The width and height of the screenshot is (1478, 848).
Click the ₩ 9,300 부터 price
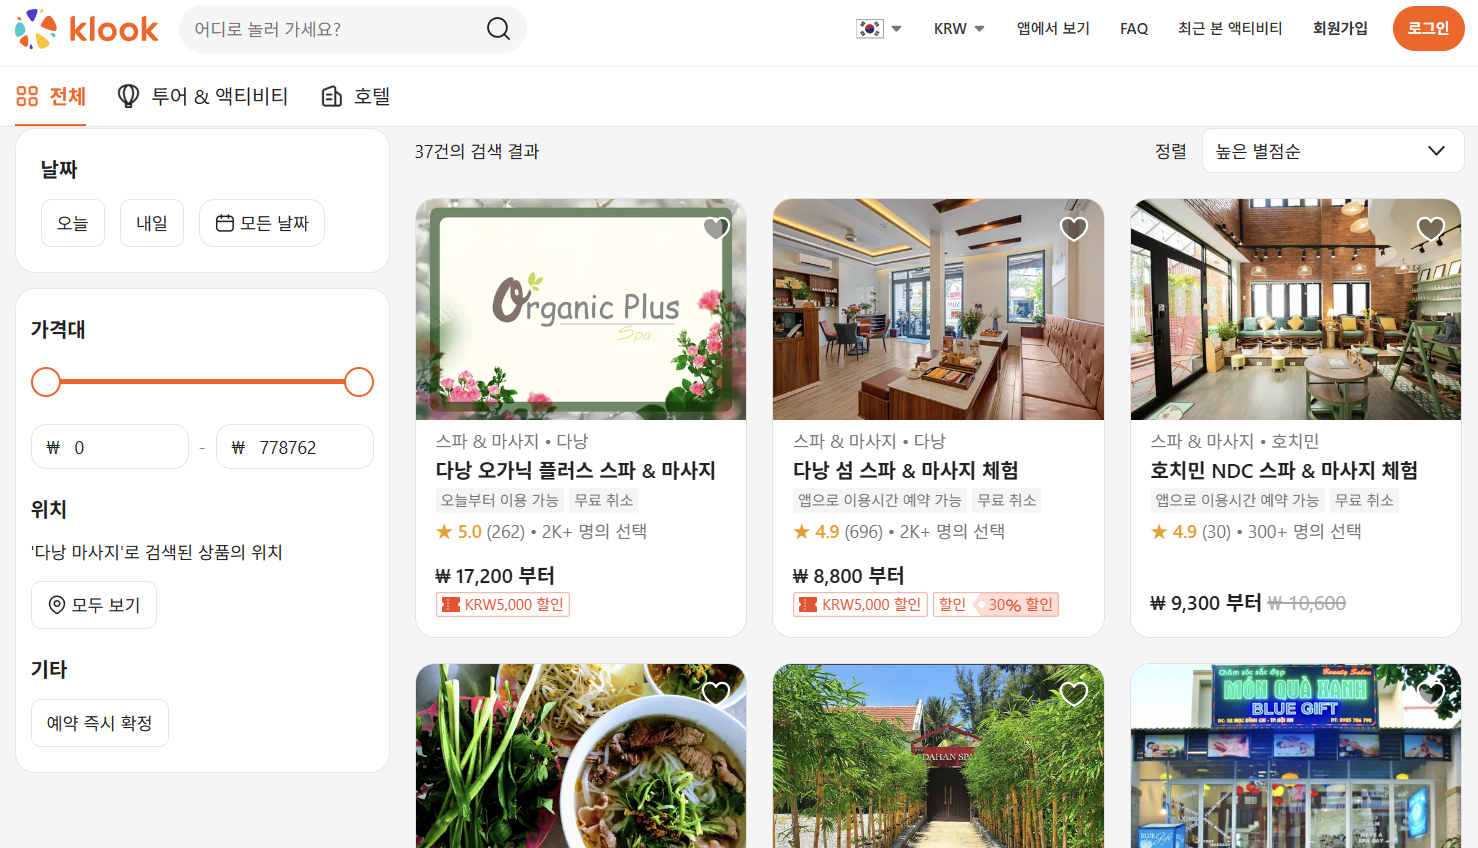click(x=1206, y=603)
